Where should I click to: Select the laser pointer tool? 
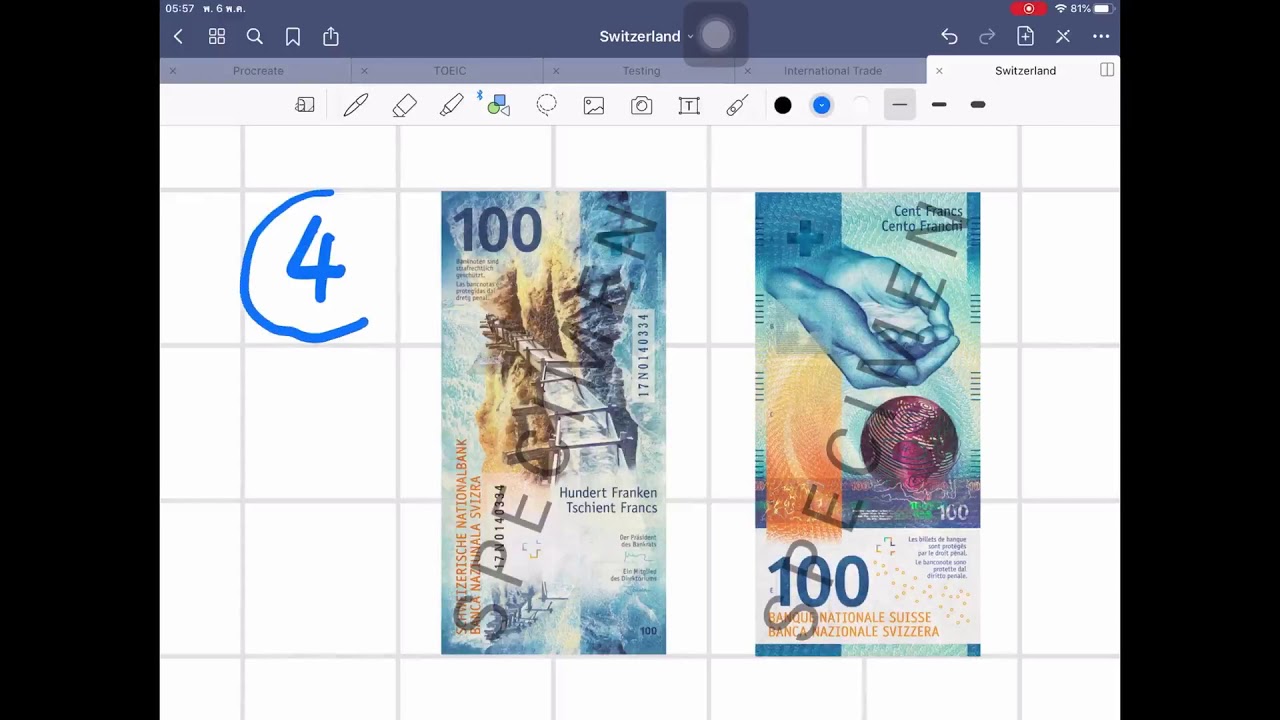pos(737,105)
